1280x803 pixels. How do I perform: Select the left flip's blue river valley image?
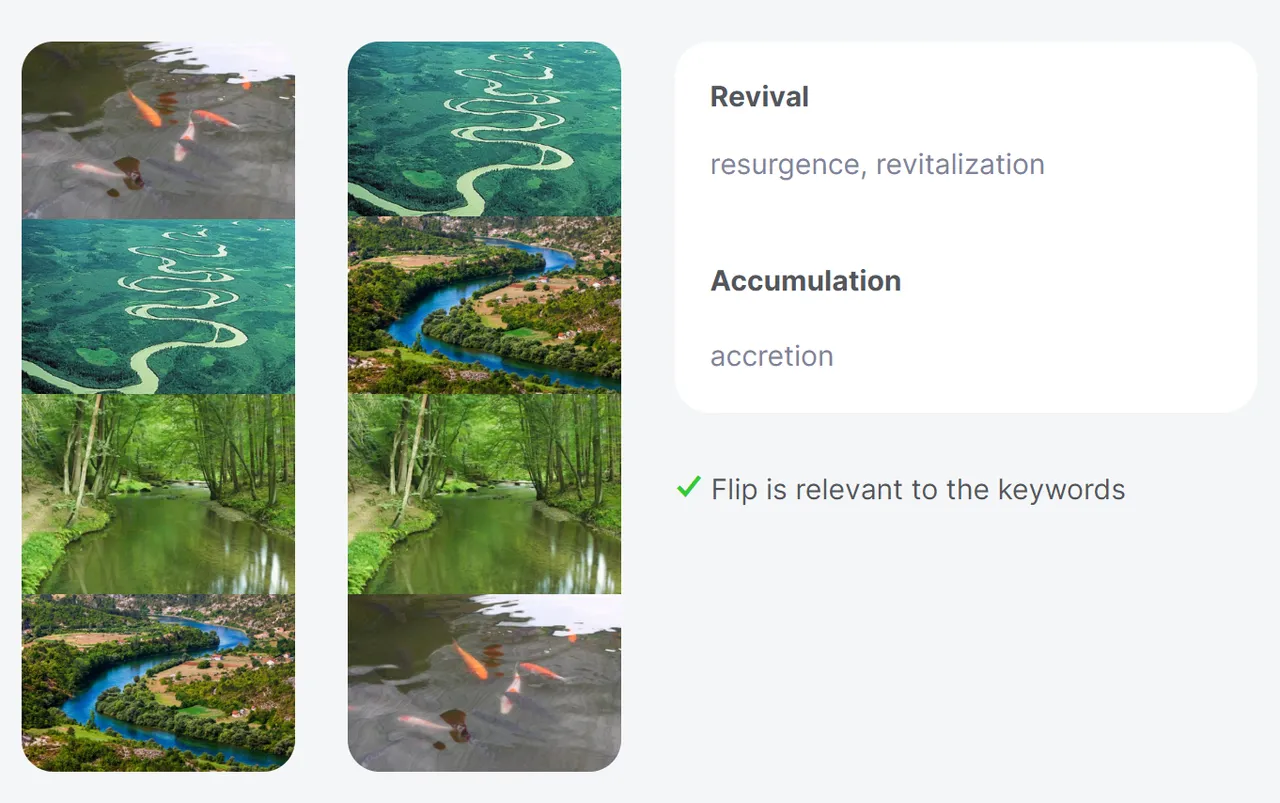[x=158, y=683]
